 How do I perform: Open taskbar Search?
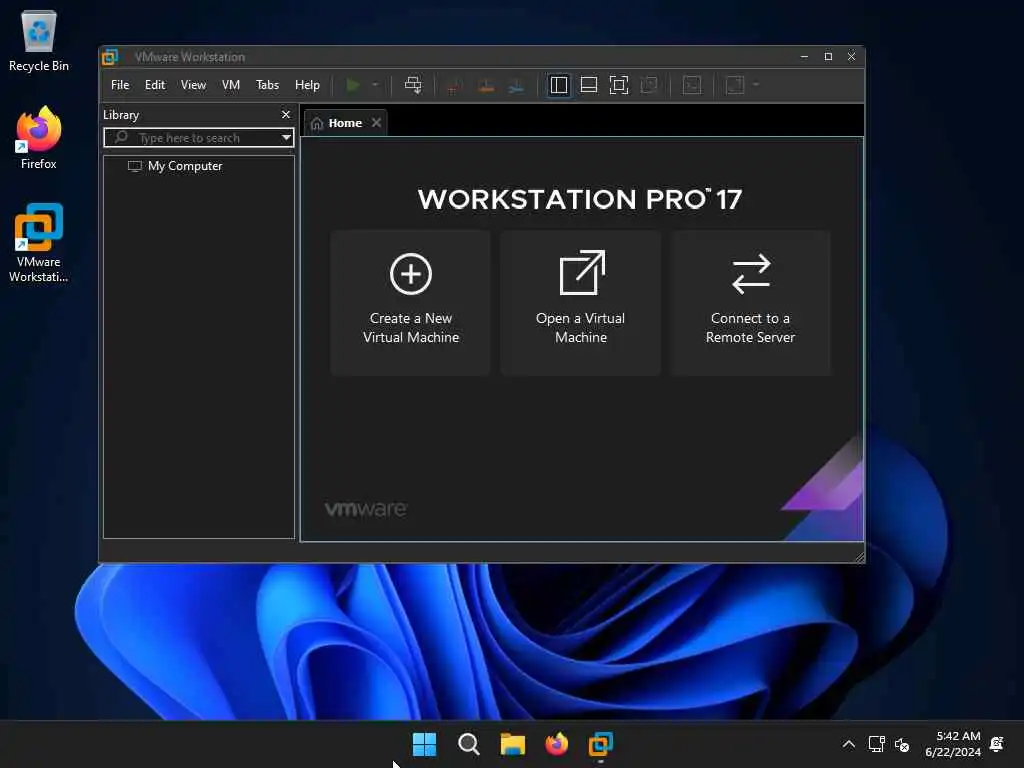(x=469, y=744)
